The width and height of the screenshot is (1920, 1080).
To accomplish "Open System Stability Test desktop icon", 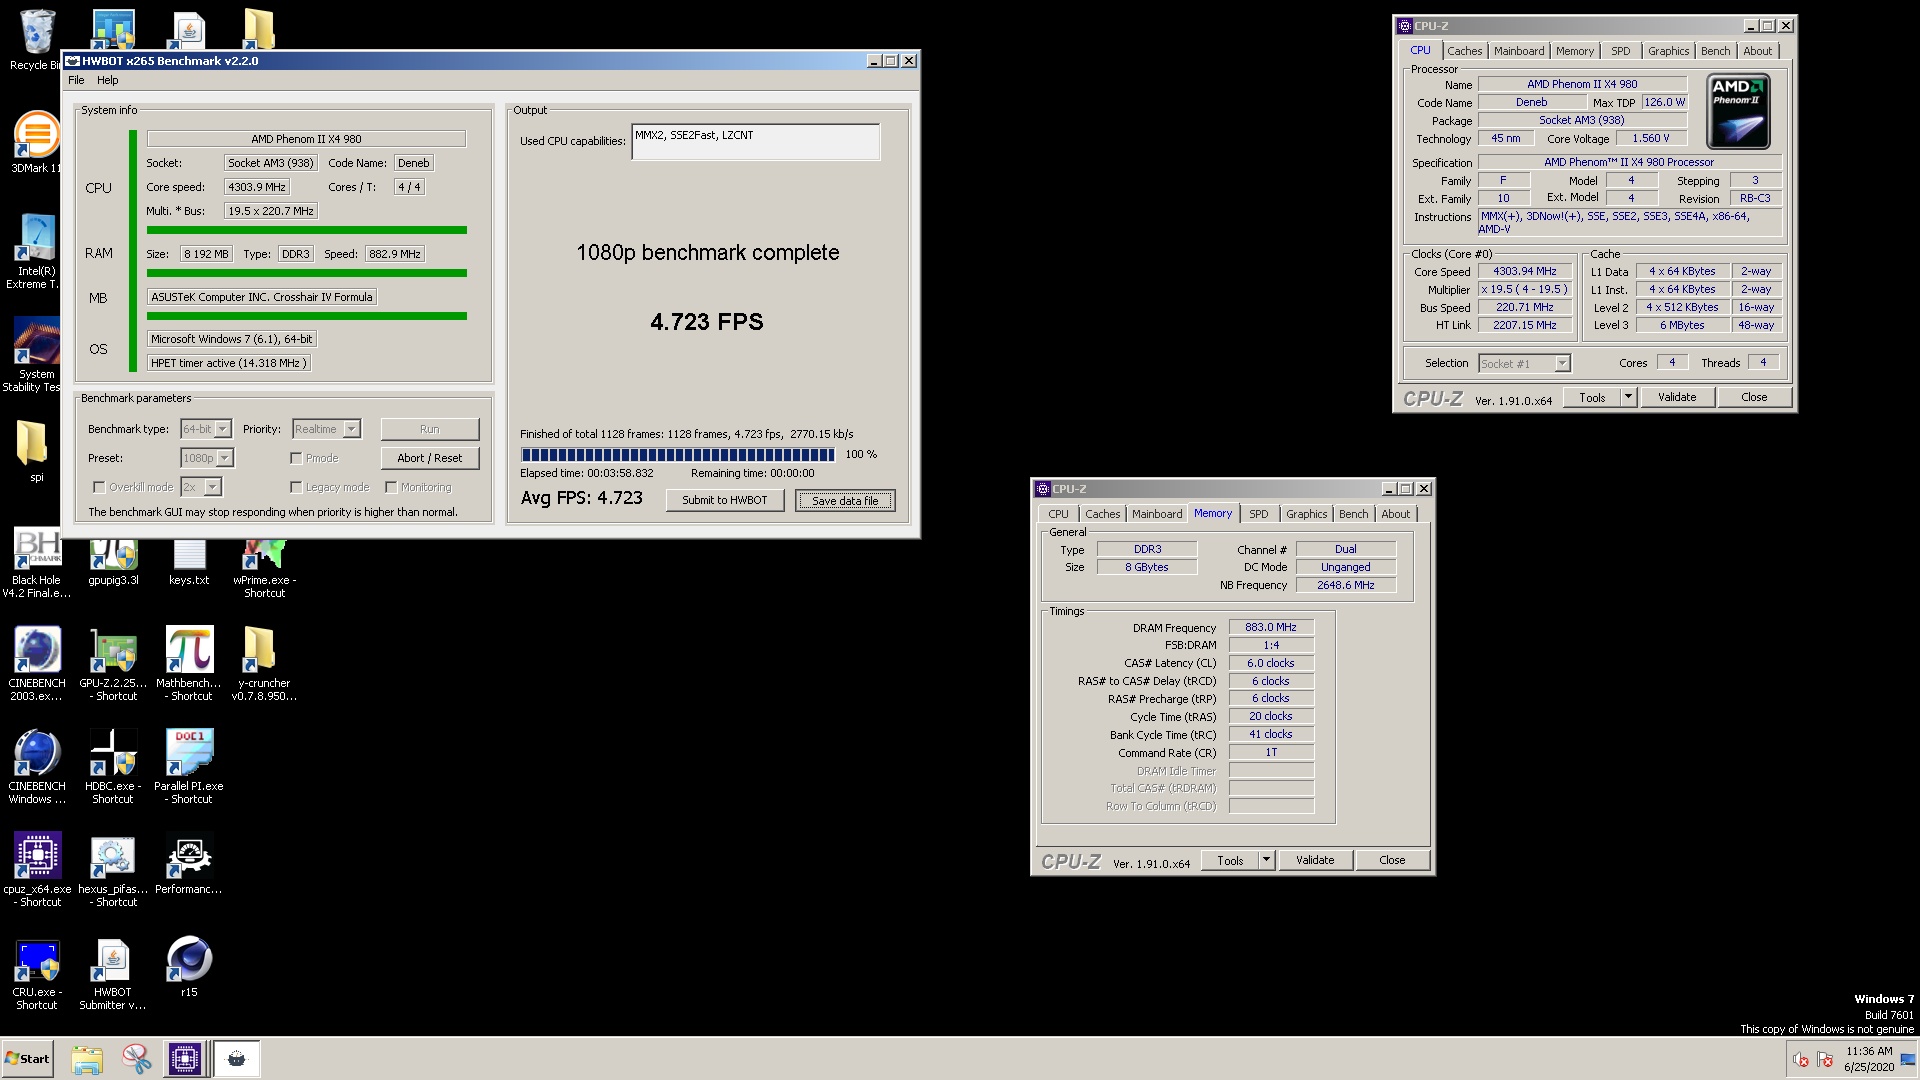I will pos(36,355).
